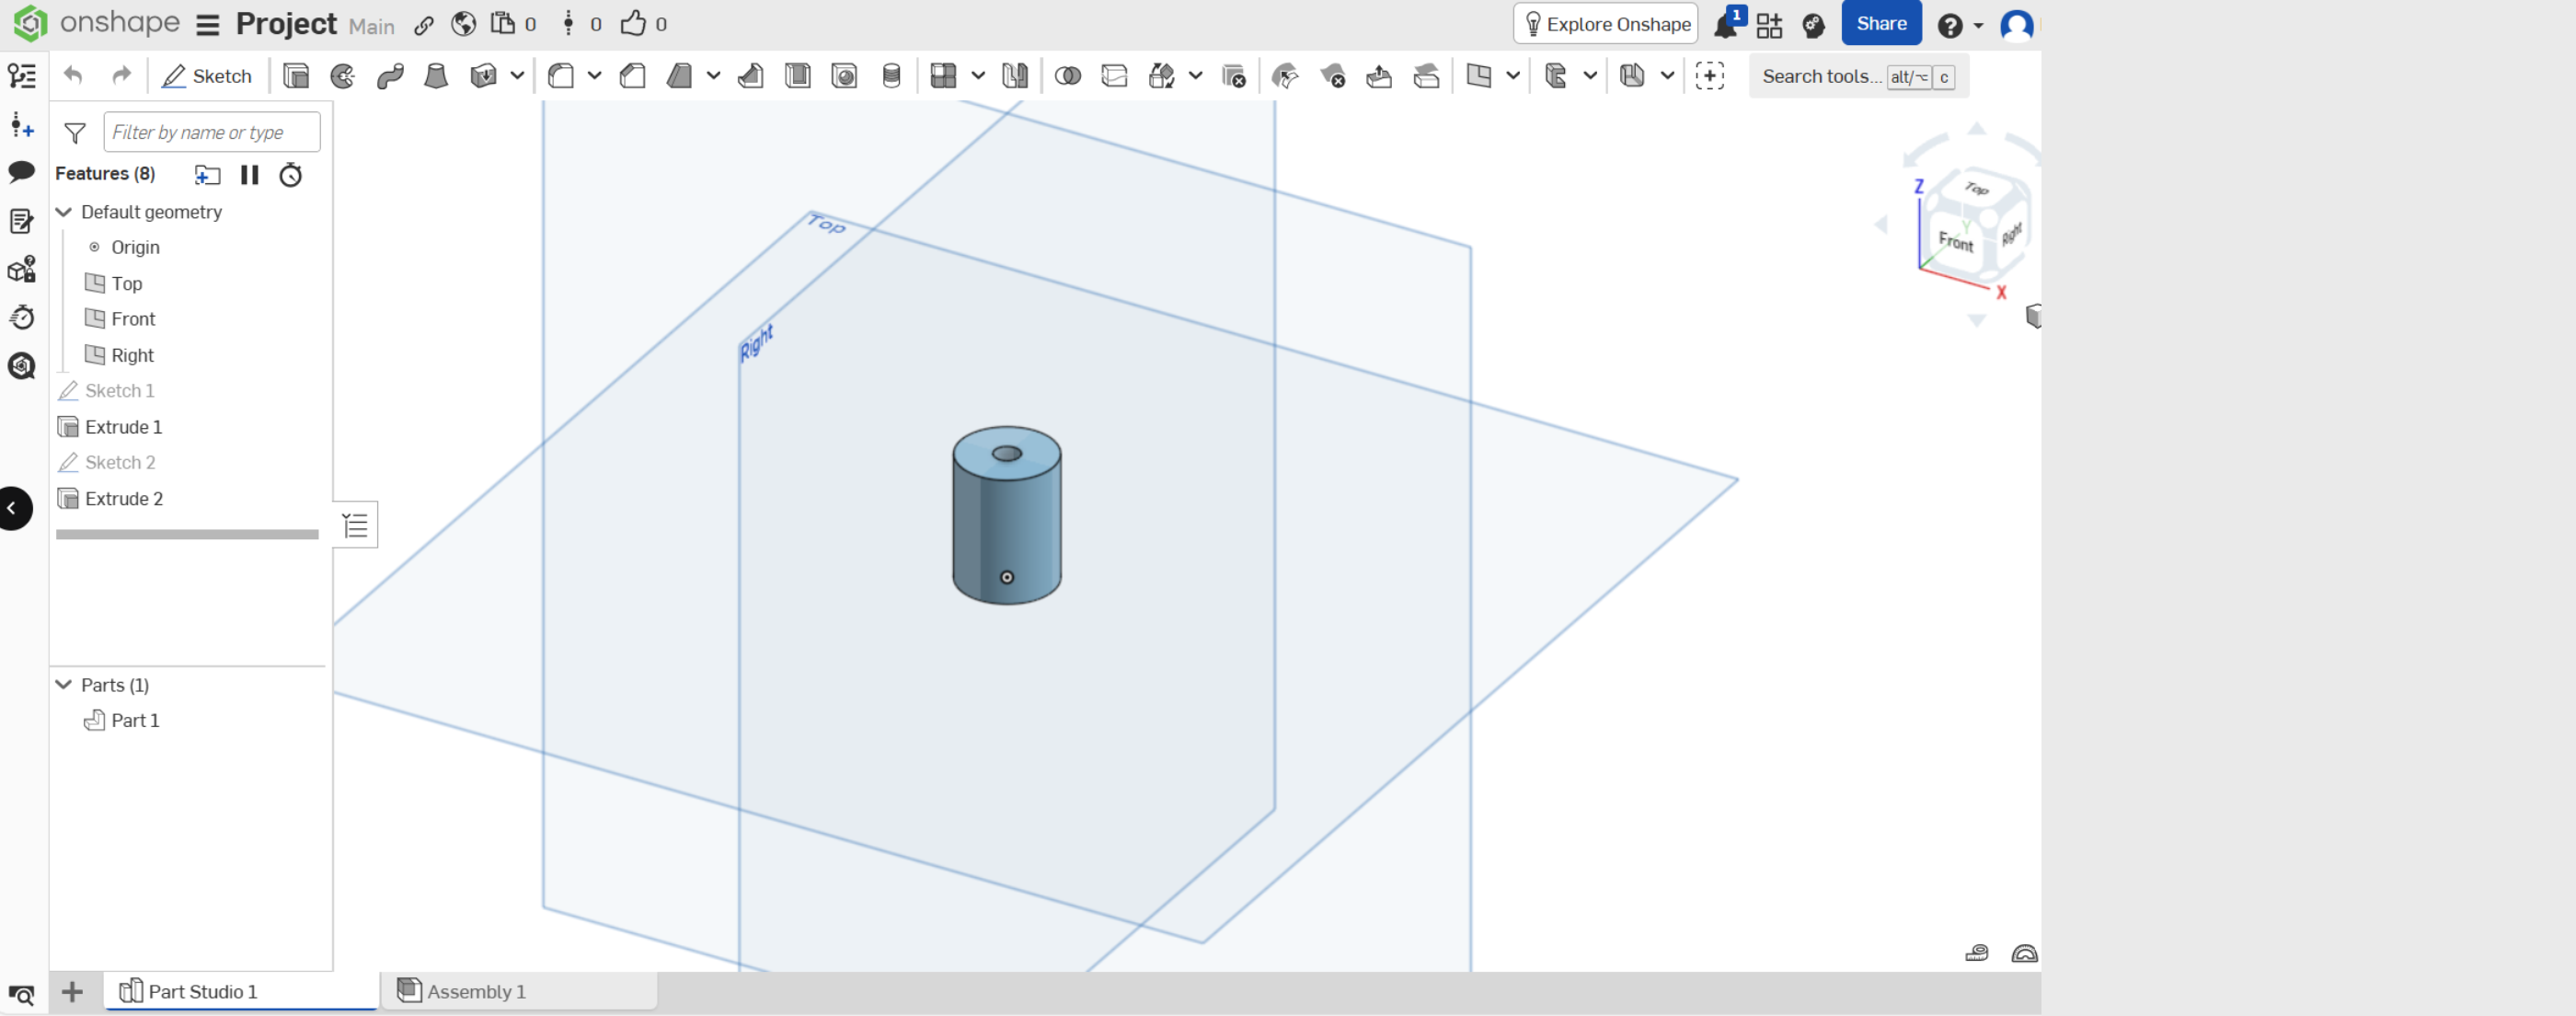Image resolution: width=2576 pixels, height=1016 pixels.
Task: Select the Revolve tool icon
Action: (343, 76)
